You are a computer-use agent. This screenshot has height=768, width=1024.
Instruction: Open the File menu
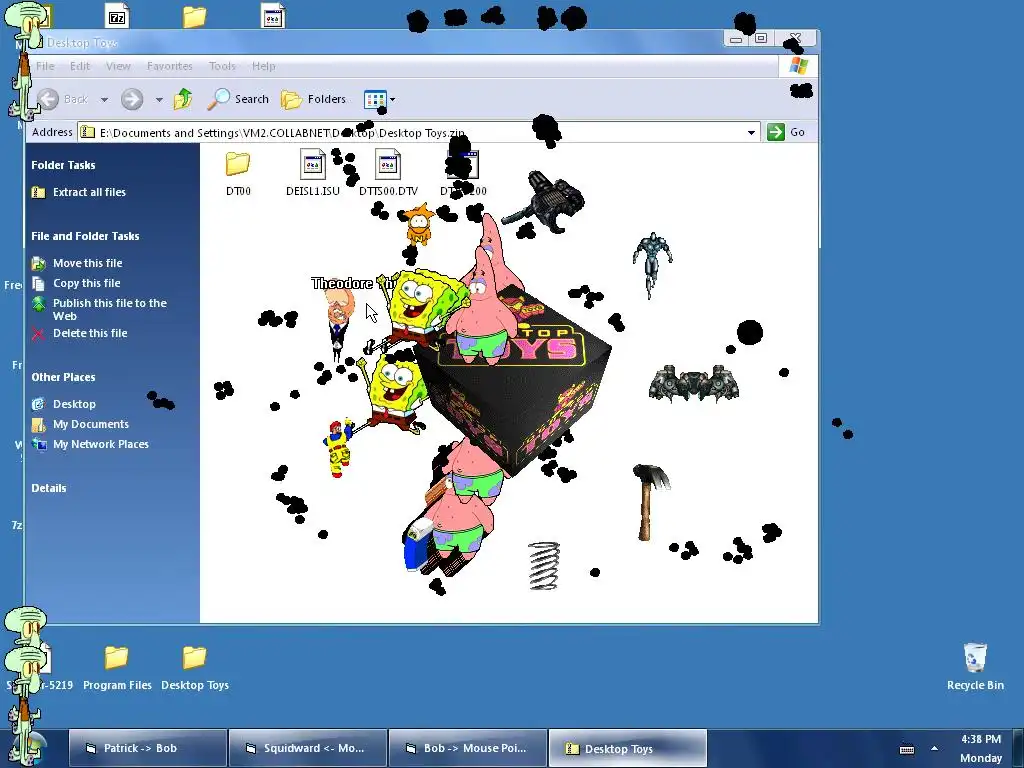(x=45, y=66)
